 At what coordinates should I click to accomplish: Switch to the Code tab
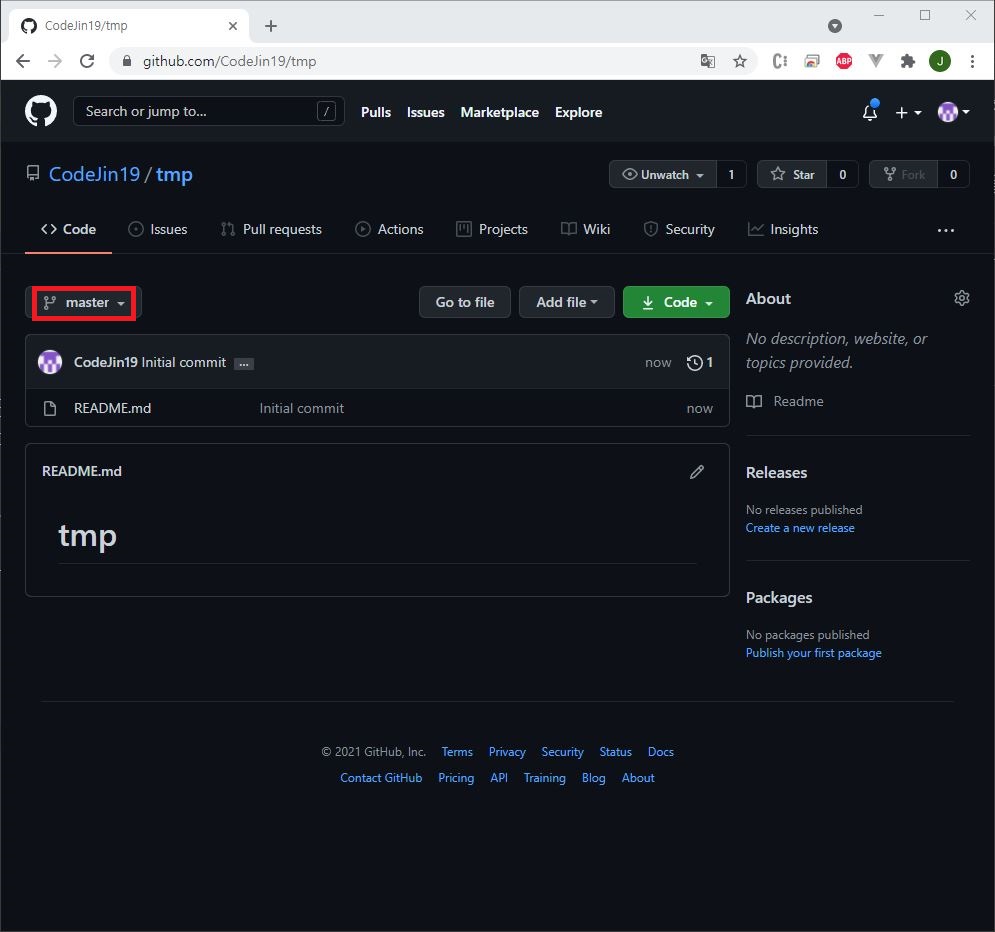tap(69, 229)
